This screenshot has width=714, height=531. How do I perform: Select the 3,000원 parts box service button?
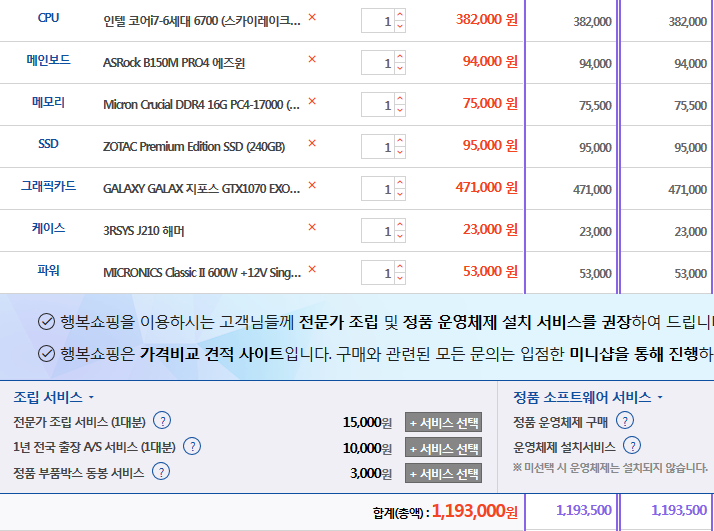pyautogui.click(x=444, y=474)
